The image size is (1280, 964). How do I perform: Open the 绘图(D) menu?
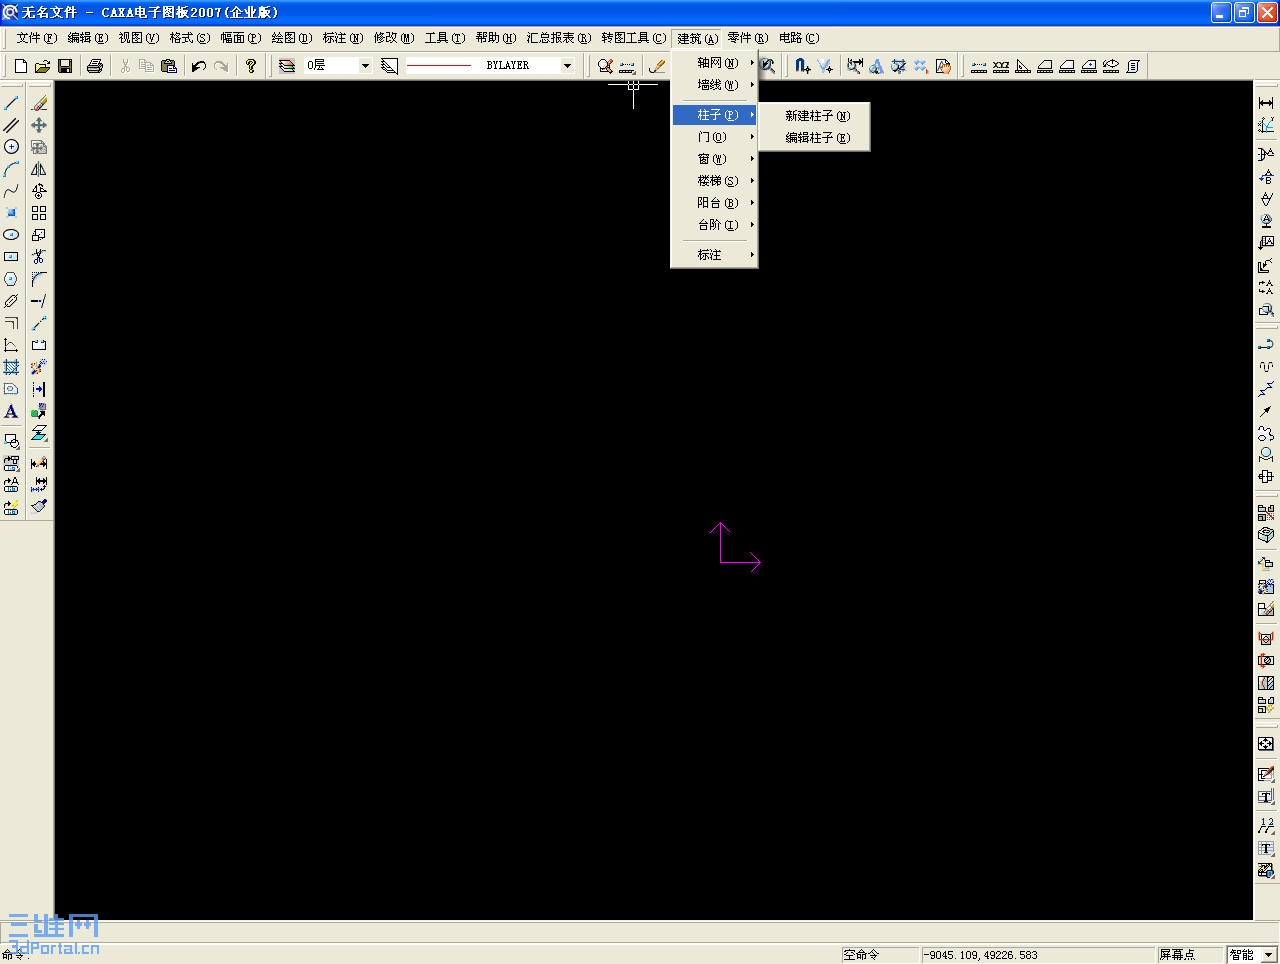(x=292, y=38)
